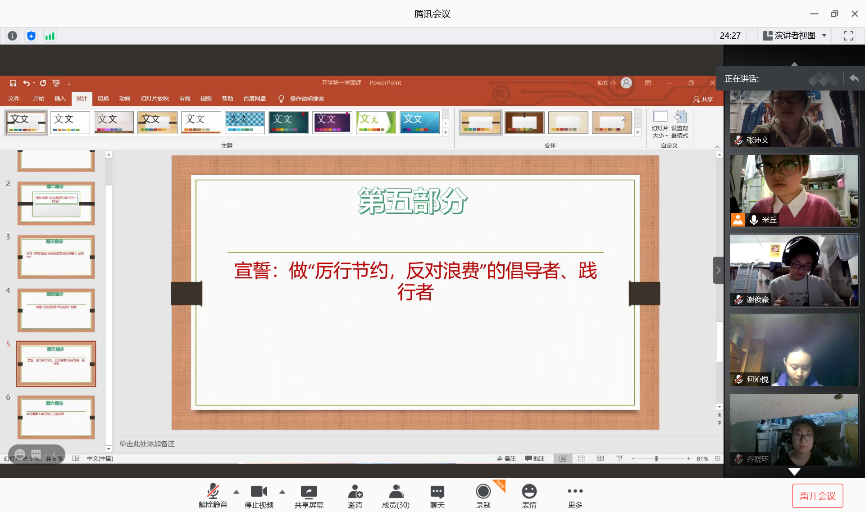Expand themes gallery with More arrow
The image size is (865, 512).
click(x=446, y=132)
